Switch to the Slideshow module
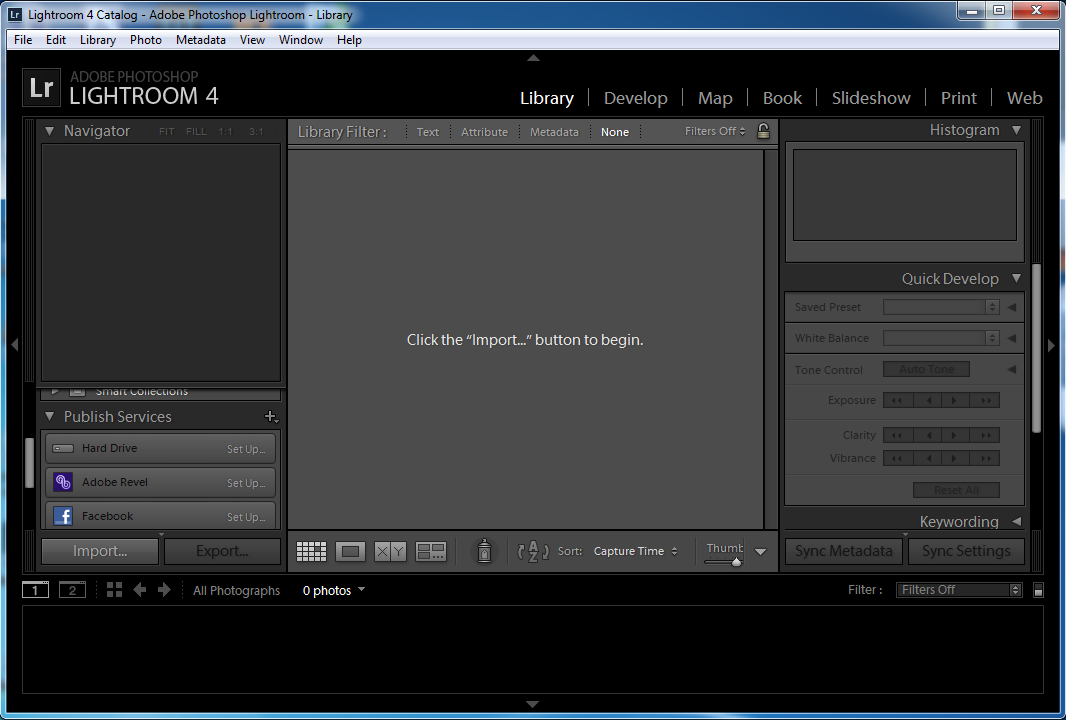Viewport: 1066px width, 720px height. click(871, 98)
